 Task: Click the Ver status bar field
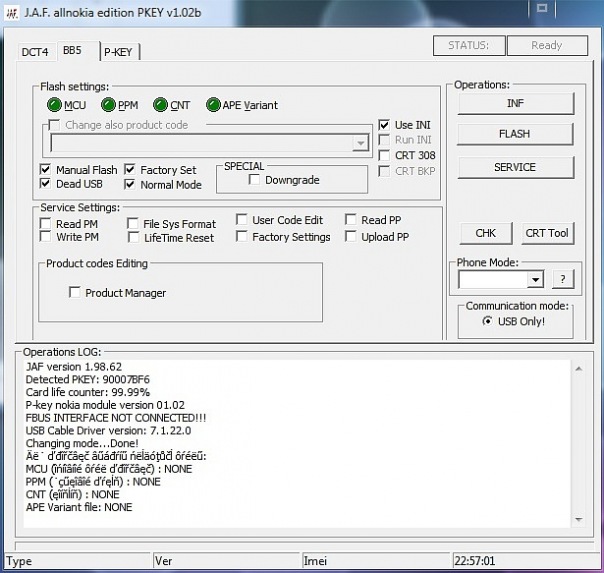tap(226, 561)
